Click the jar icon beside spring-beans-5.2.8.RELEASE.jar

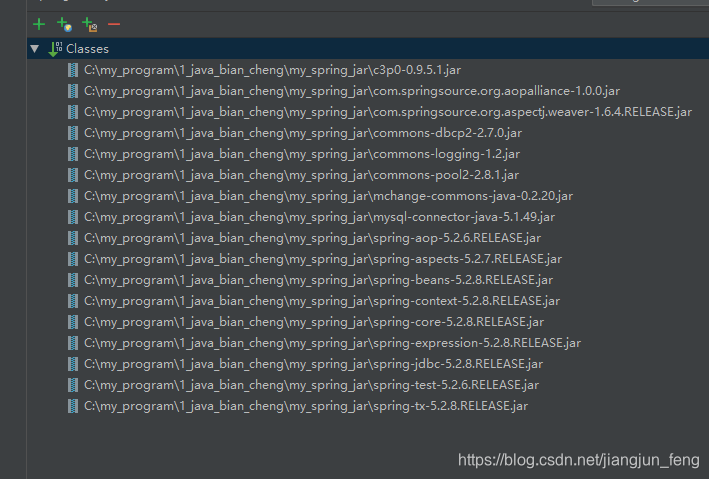(x=73, y=280)
